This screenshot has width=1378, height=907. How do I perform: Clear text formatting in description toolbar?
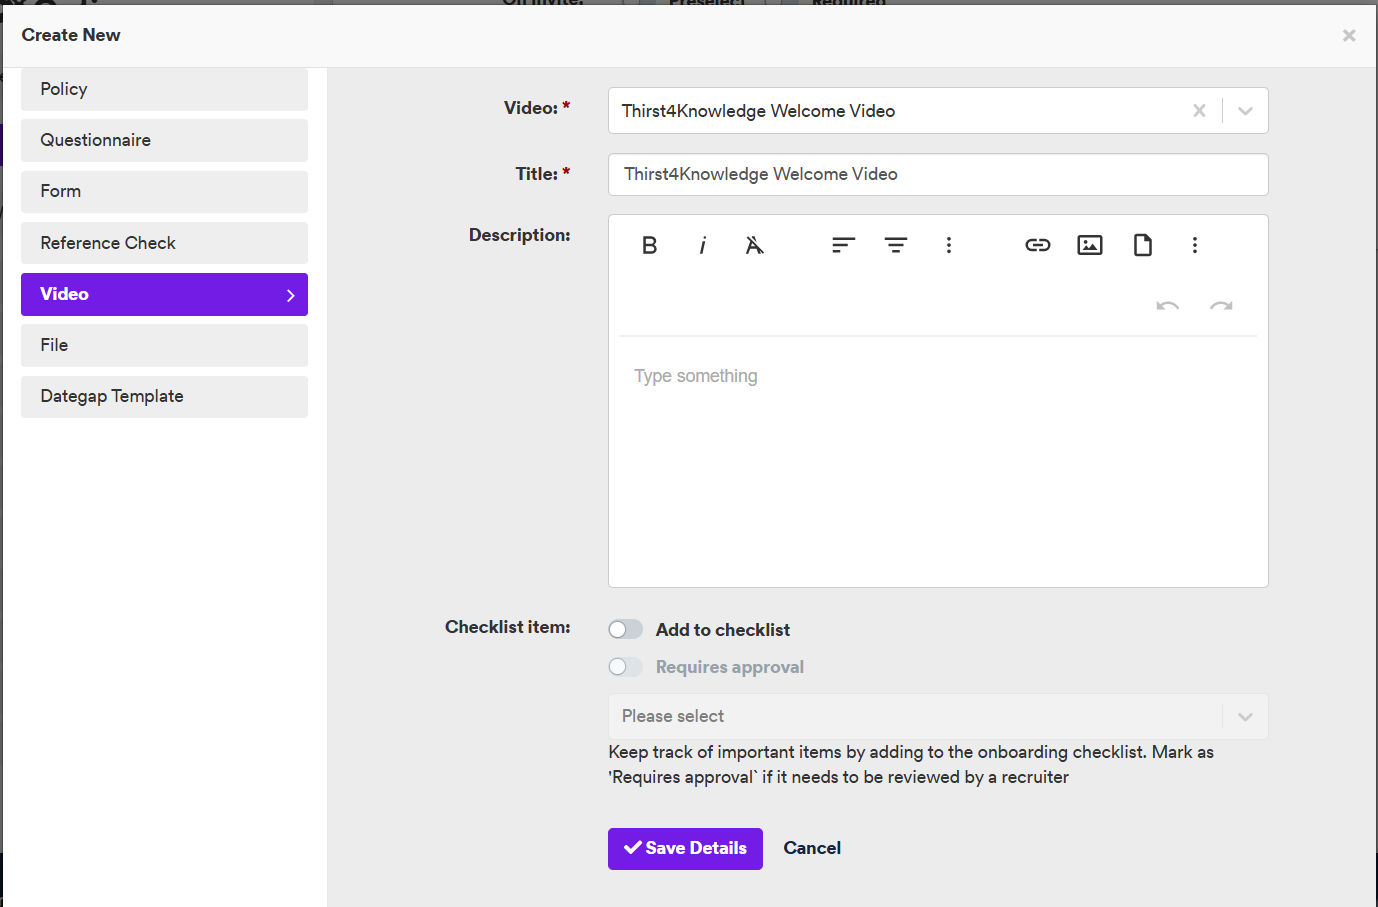[x=755, y=245]
